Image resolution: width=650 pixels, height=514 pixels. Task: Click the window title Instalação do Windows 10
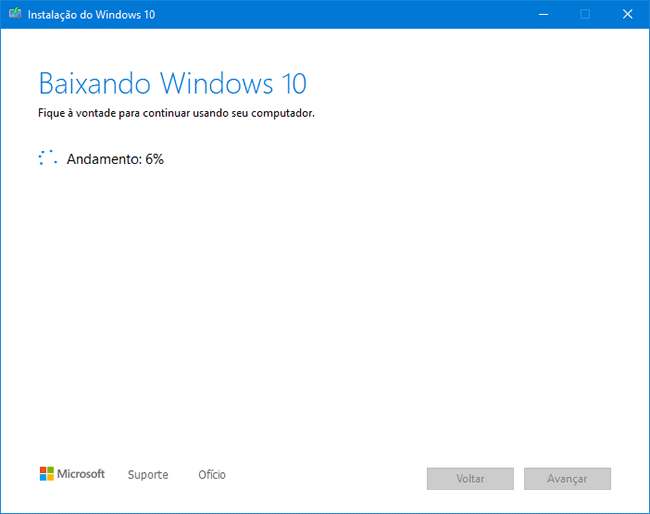point(91,15)
